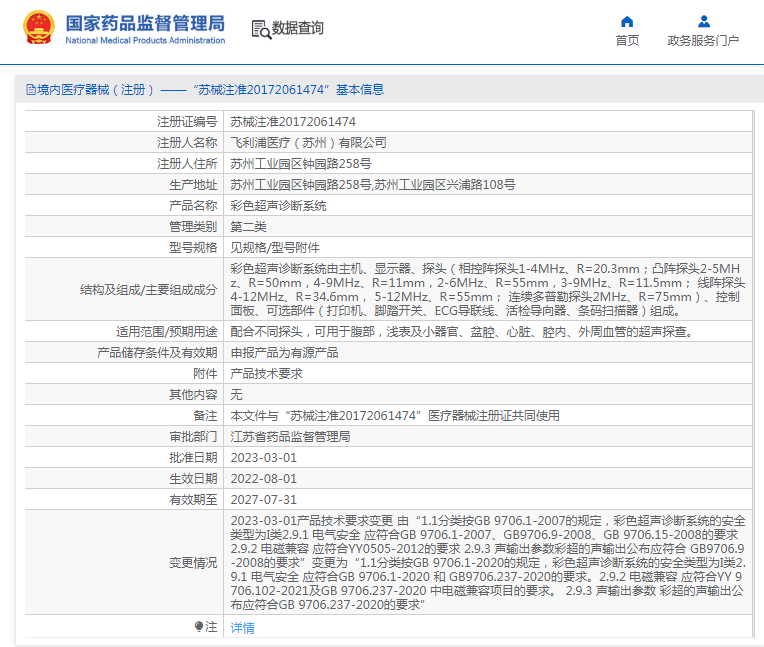764x647 pixels.
Task: Click approval date 2023-03-01 in 批准日期 row
Action: [x=264, y=458]
